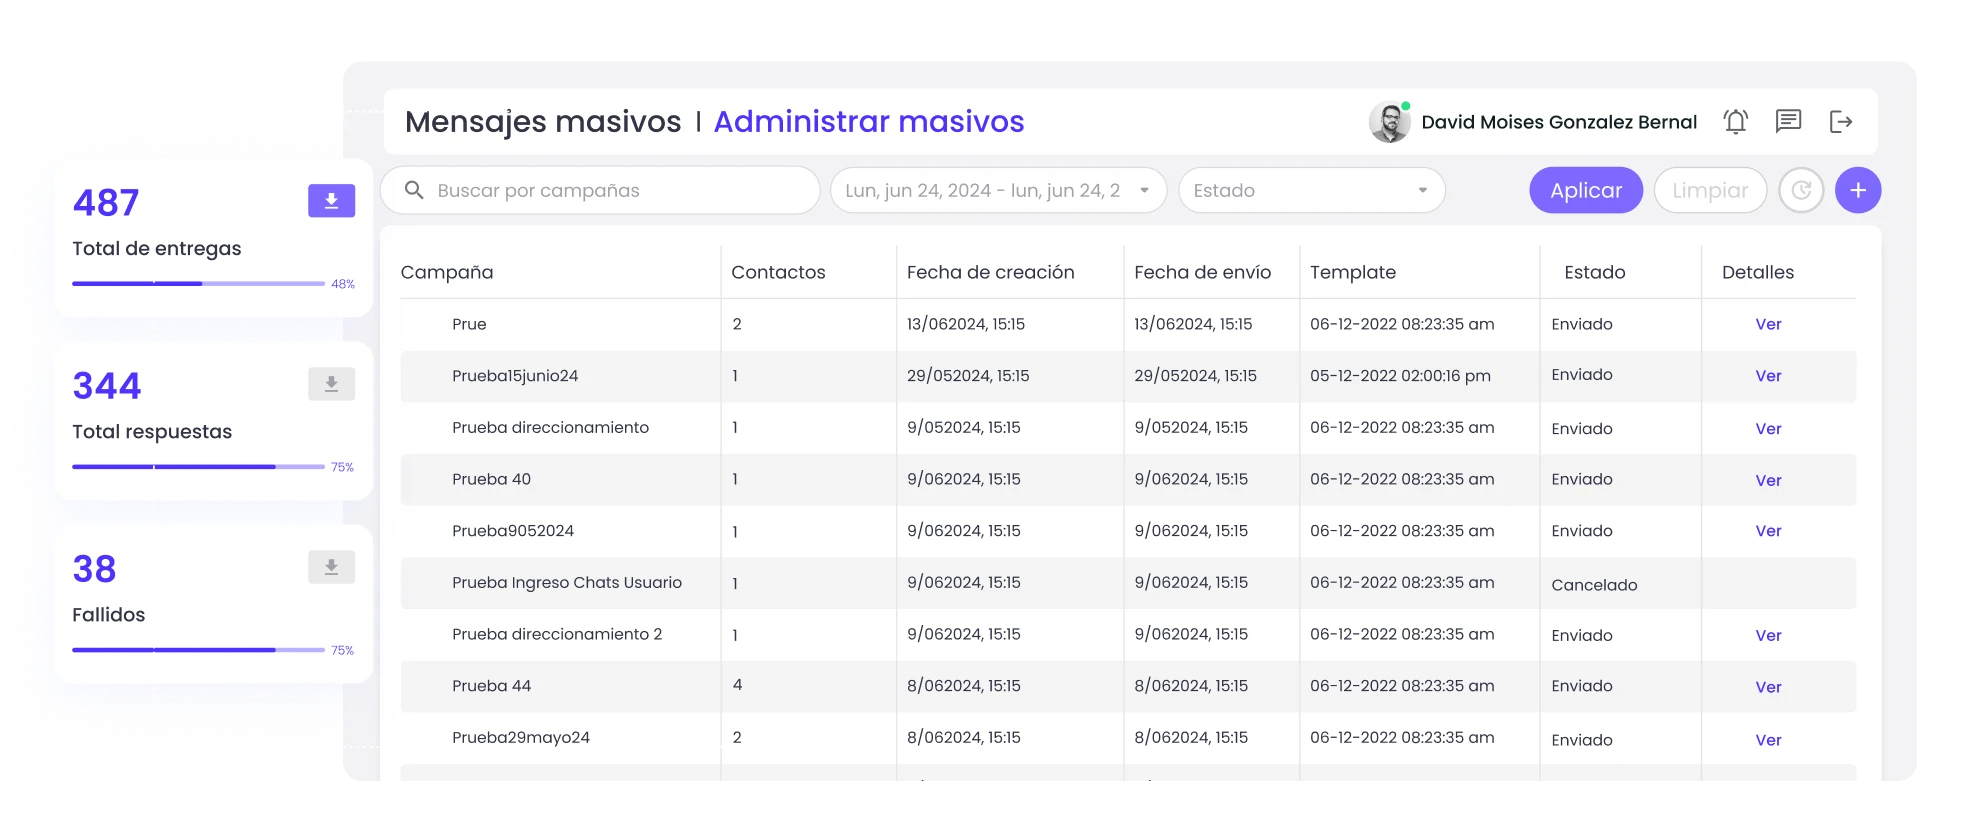Image resolution: width=1980 pixels, height=836 pixels.
Task: Focus the Buscar por campañas field
Action: point(600,190)
